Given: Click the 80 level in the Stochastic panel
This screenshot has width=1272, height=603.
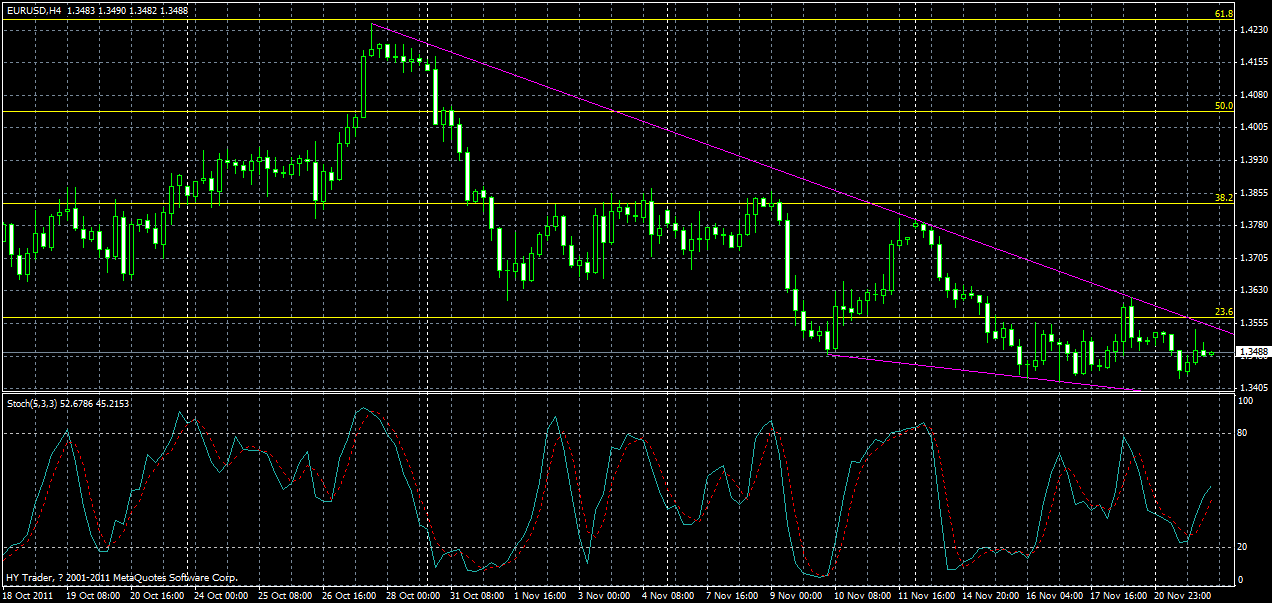Looking at the screenshot, I should point(1240,432).
